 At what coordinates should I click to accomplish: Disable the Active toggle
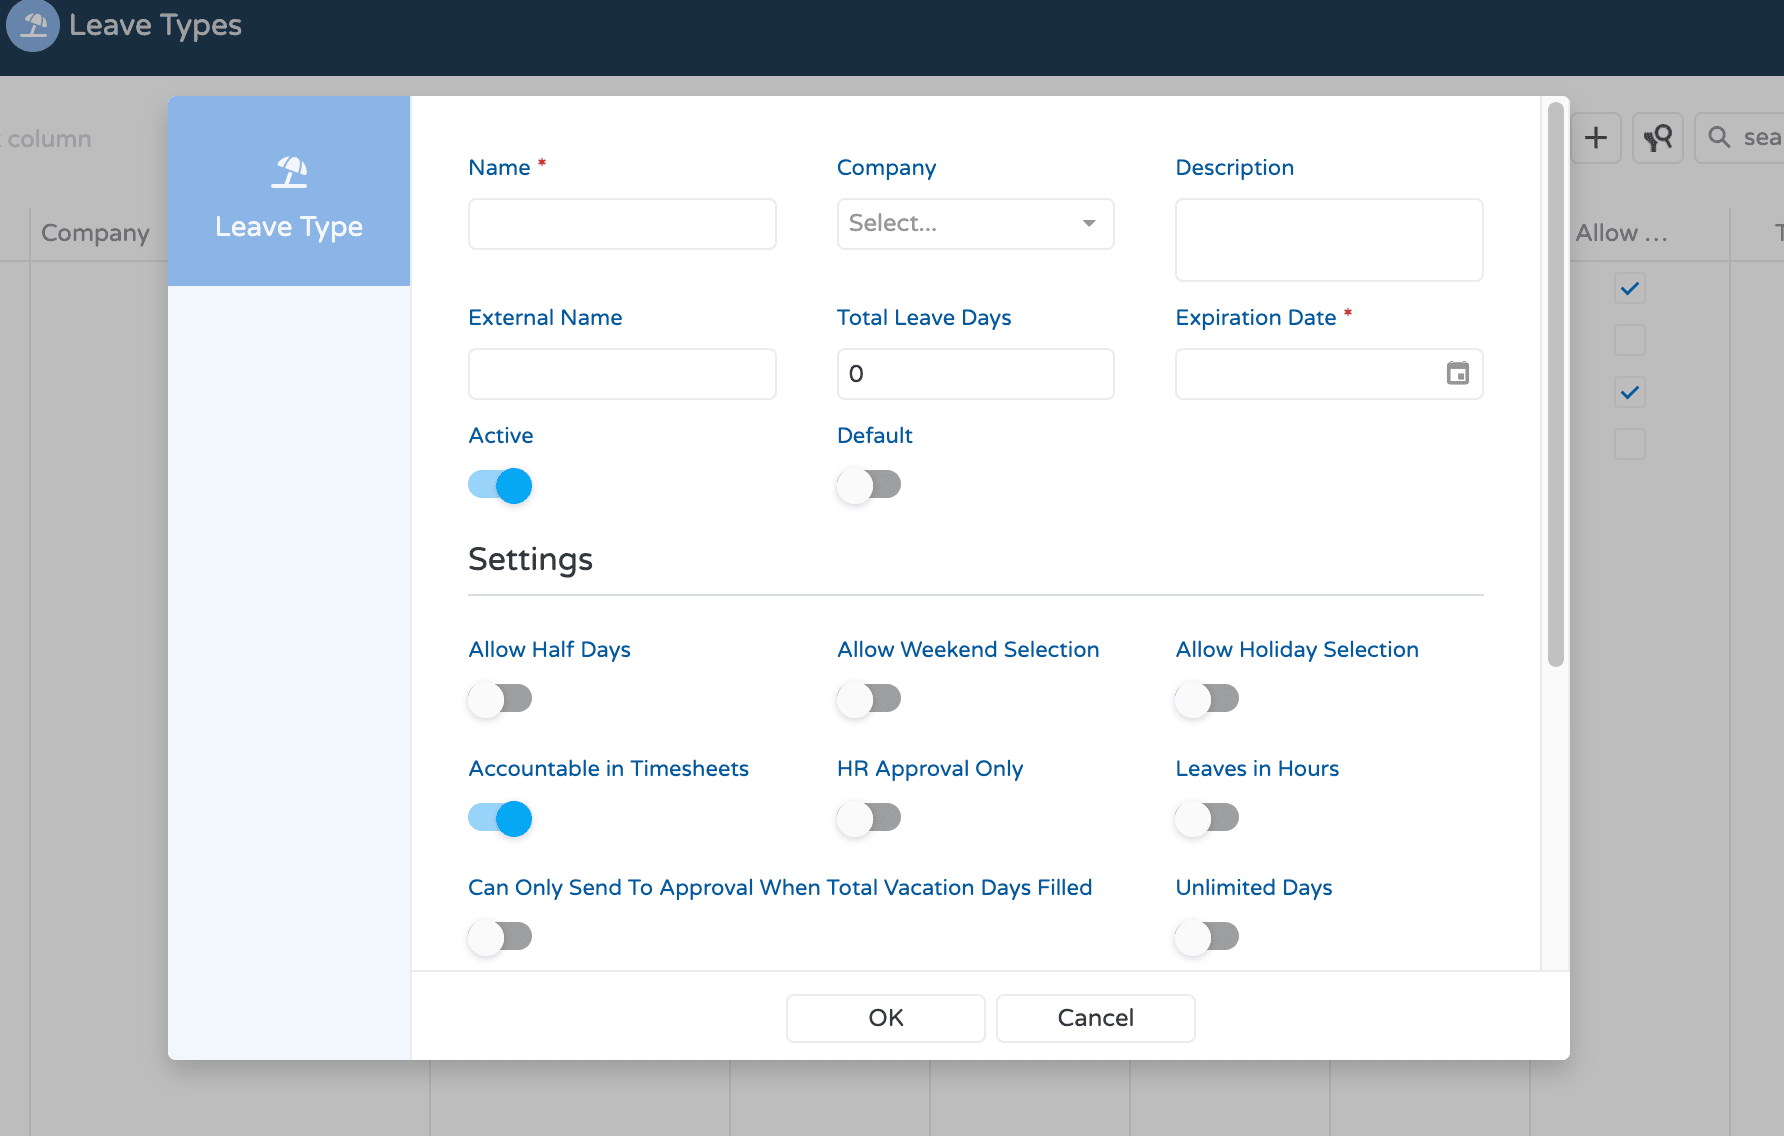click(x=500, y=486)
